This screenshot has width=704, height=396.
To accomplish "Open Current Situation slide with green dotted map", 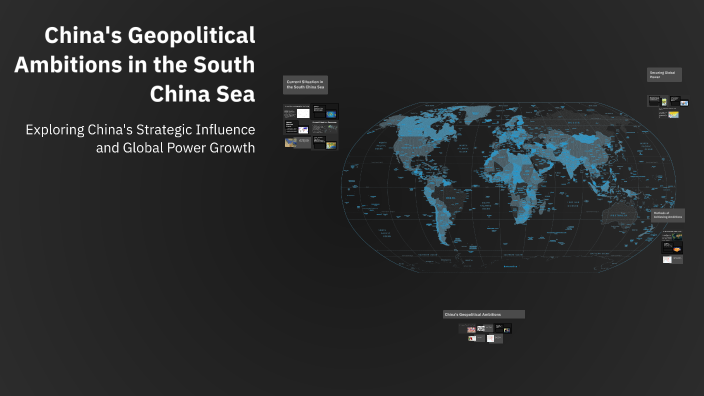I will pos(324,128).
